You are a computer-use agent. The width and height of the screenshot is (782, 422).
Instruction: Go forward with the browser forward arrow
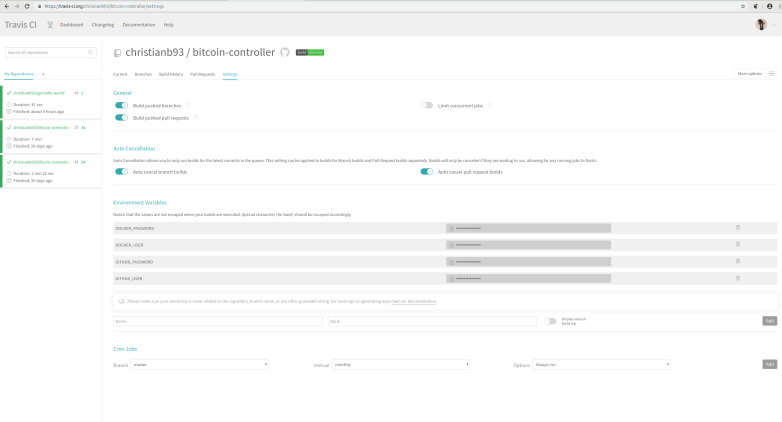(16, 6)
